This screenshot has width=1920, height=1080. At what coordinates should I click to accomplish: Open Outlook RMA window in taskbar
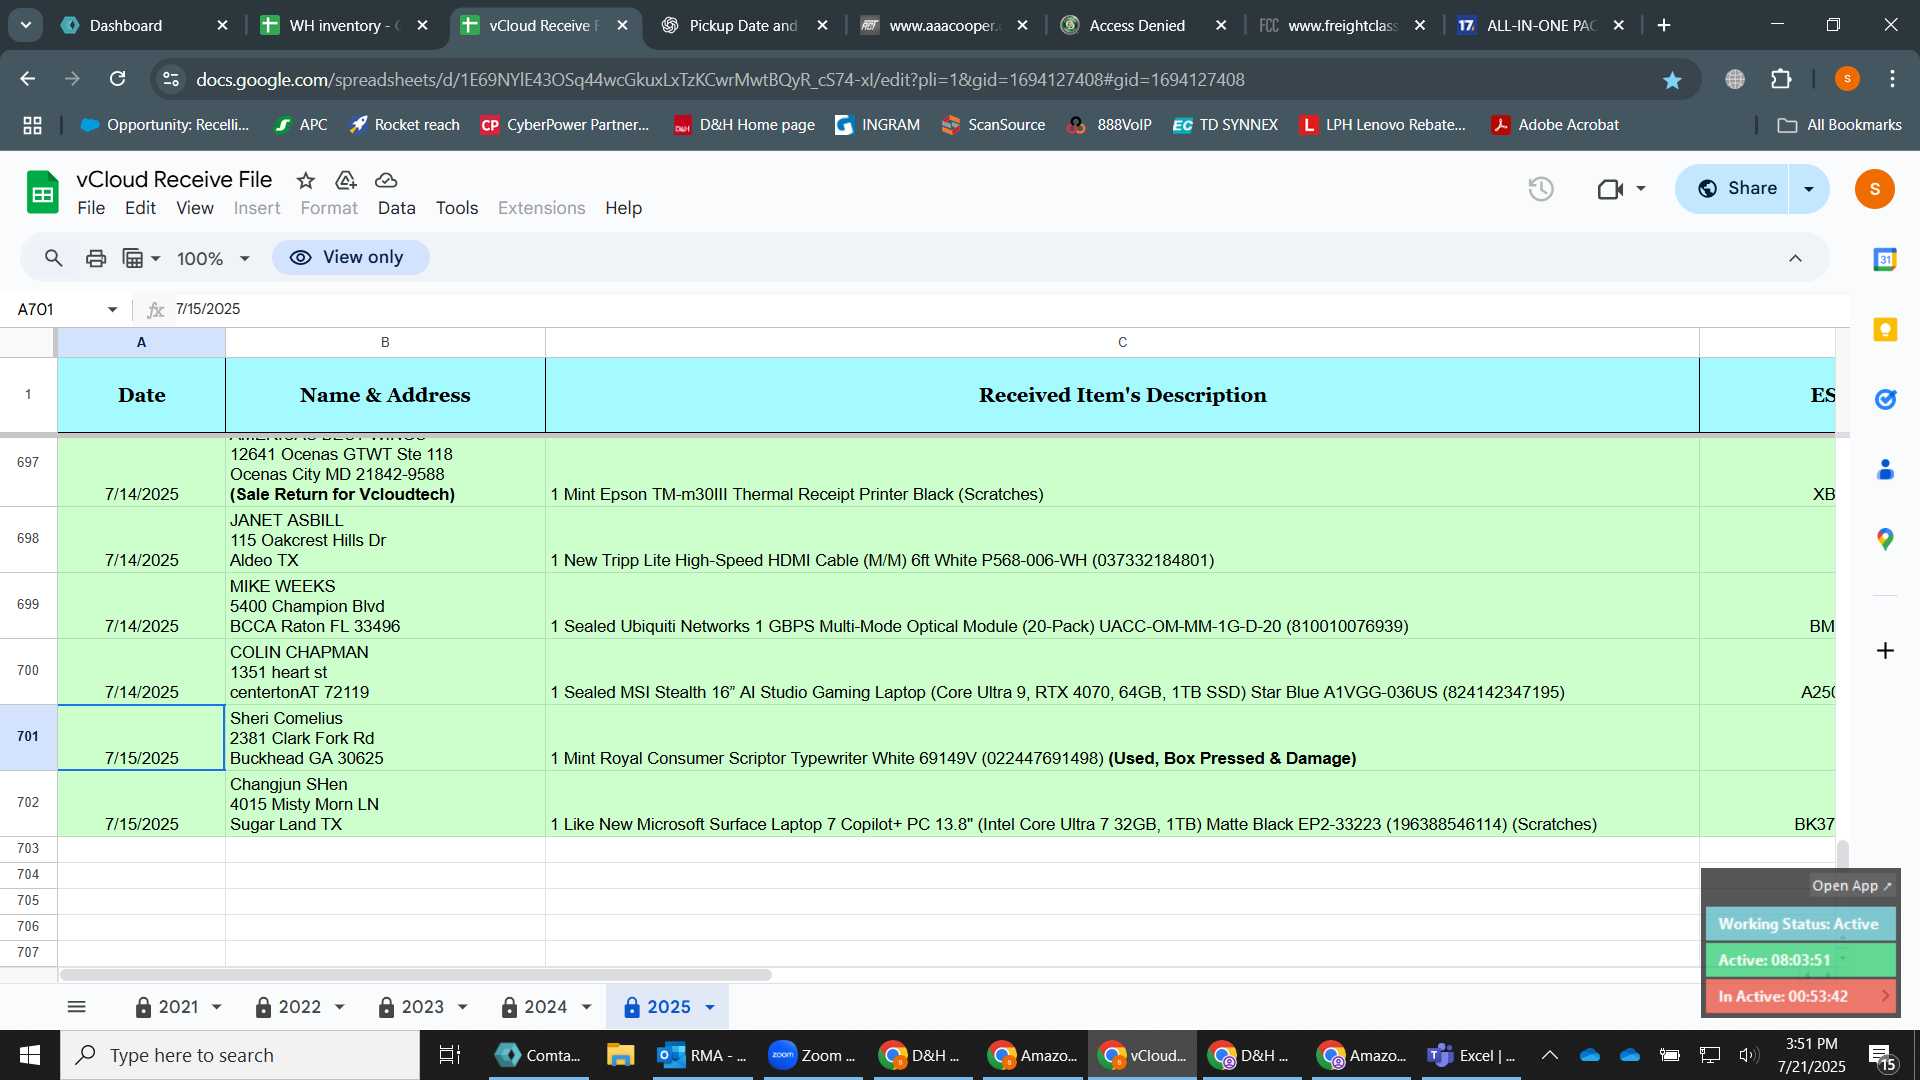(702, 1055)
